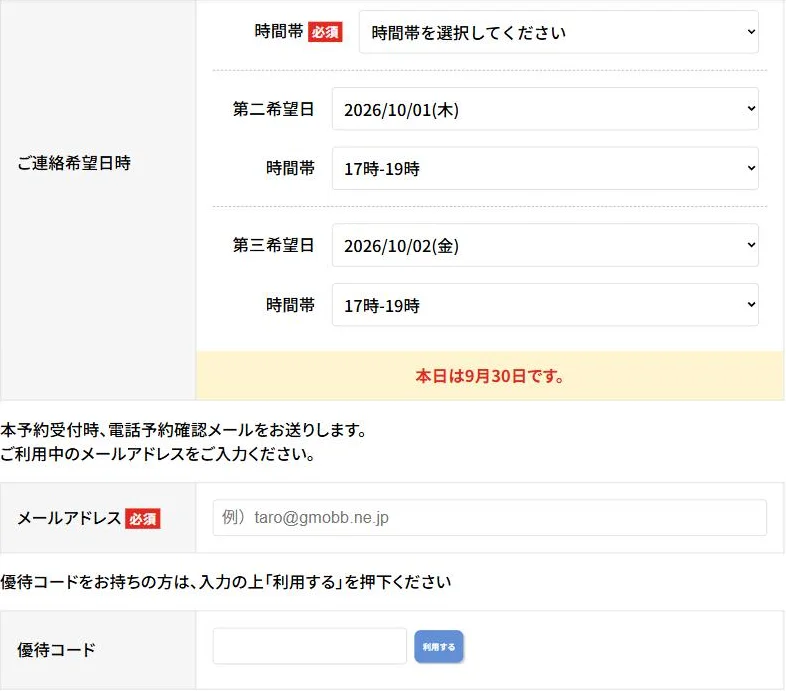Screen dimensions: 786x691
Task: Click the 必須 badge beside the top 時間帯
Action: pyautogui.click(x=325, y=32)
